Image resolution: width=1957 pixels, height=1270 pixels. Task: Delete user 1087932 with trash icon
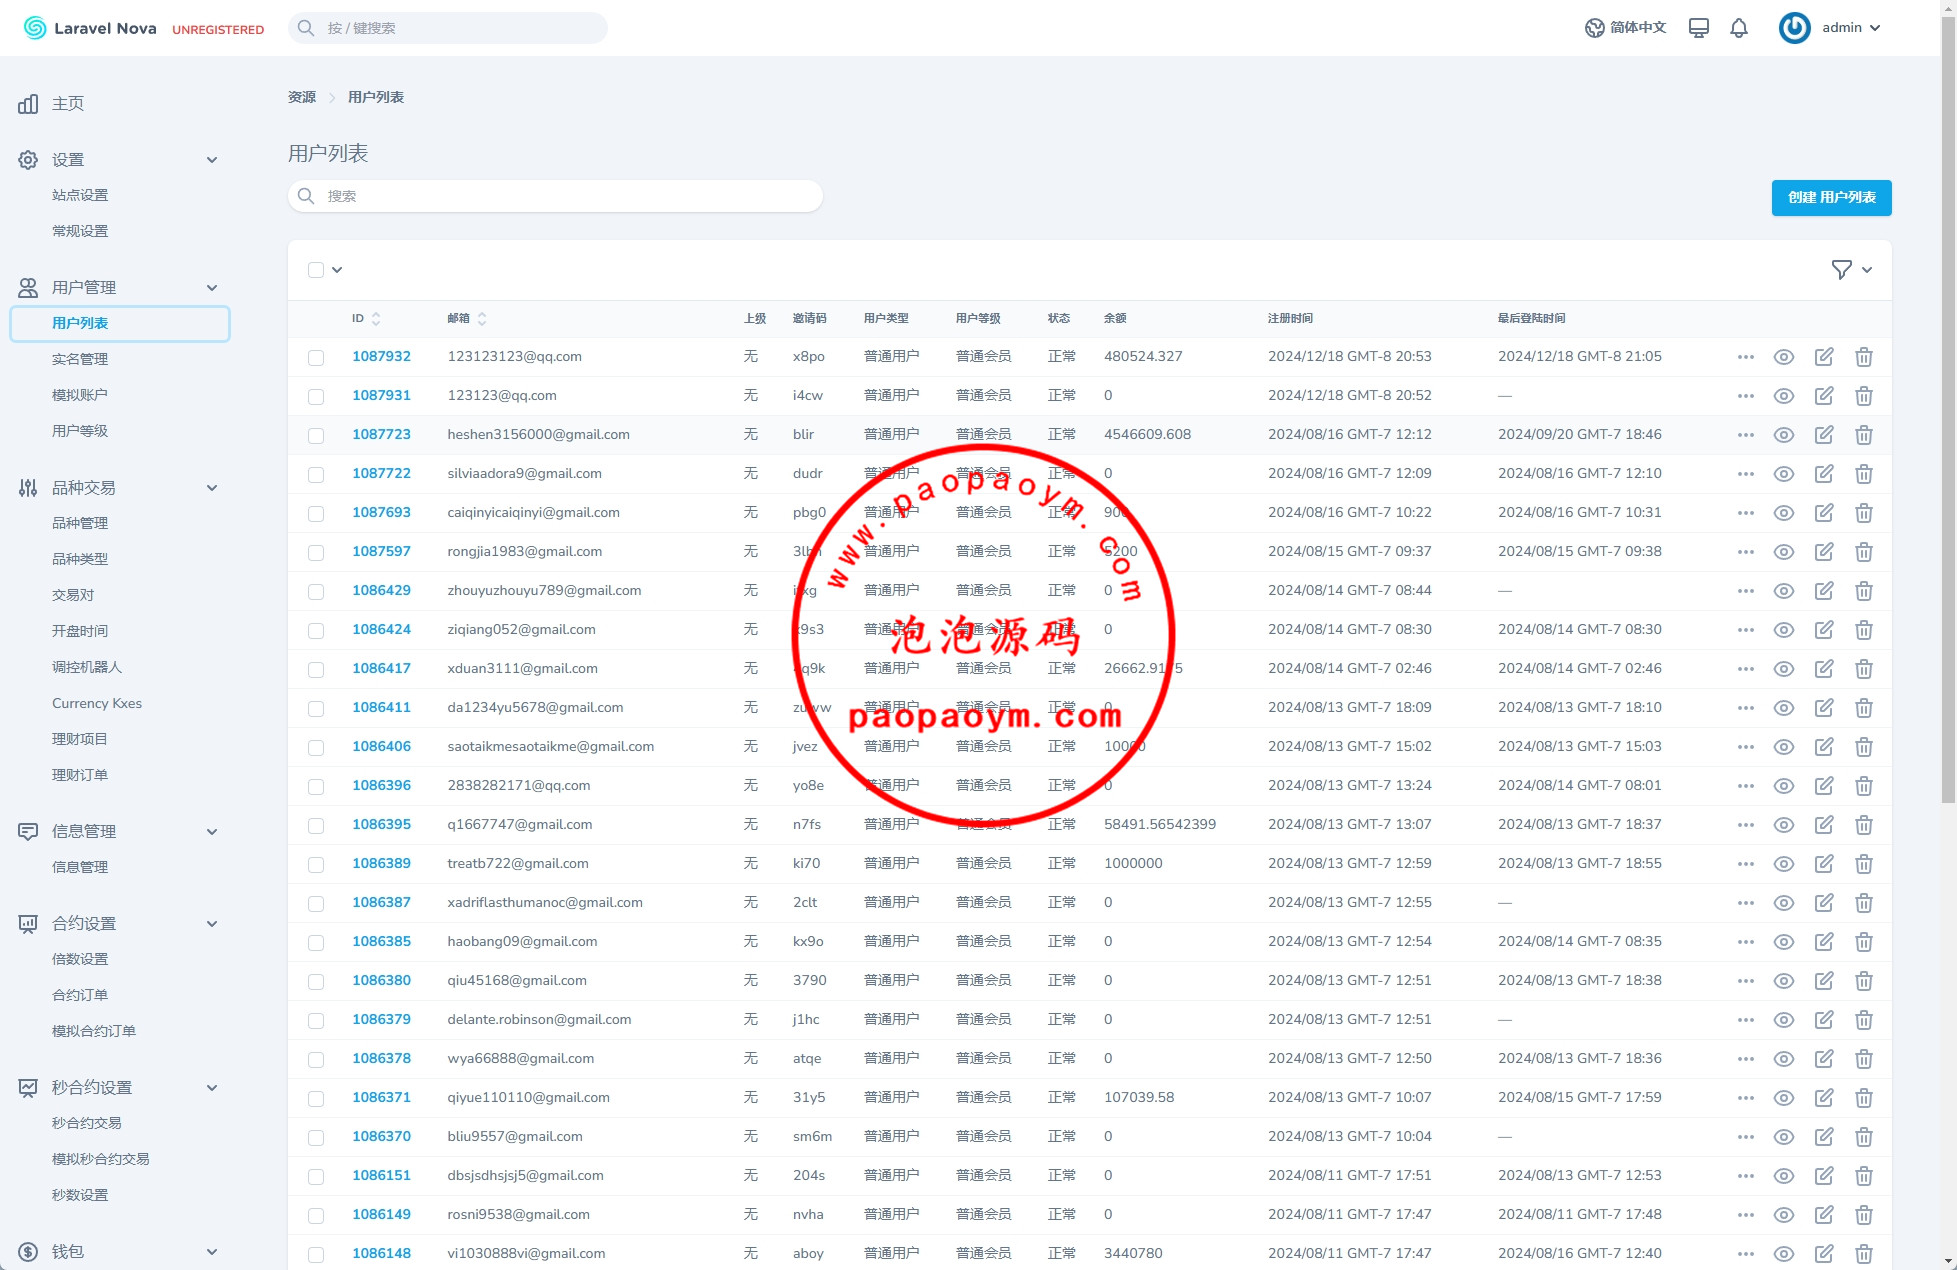pos(1864,357)
